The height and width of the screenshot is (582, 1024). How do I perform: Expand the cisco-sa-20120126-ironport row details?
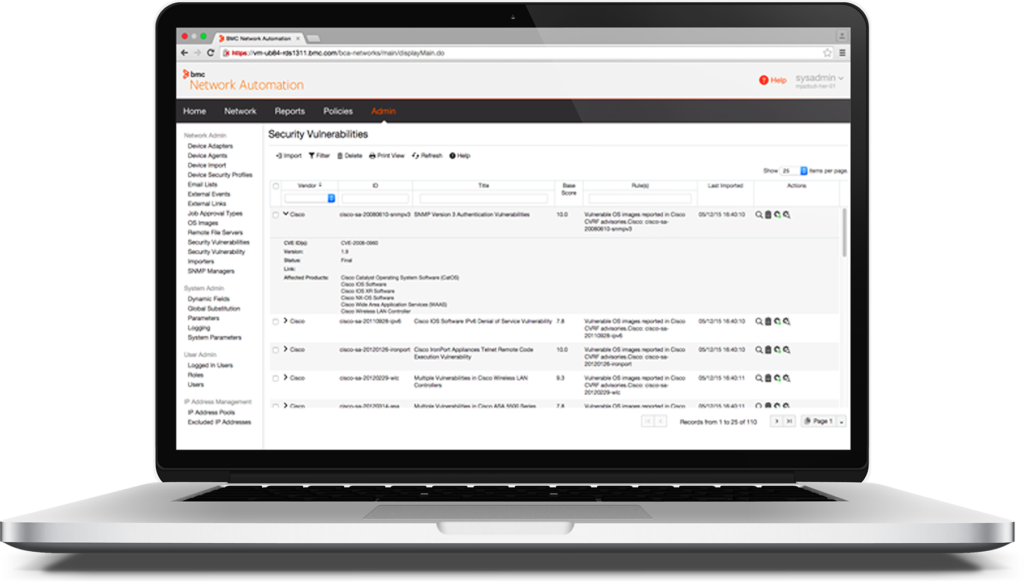pyautogui.click(x=285, y=349)
